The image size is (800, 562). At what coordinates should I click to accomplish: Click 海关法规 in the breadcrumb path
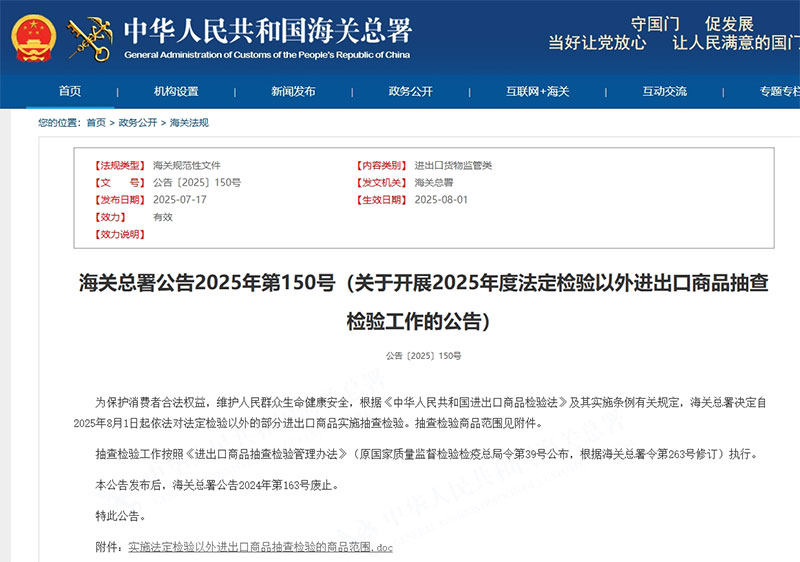click(x=189, y=123)
